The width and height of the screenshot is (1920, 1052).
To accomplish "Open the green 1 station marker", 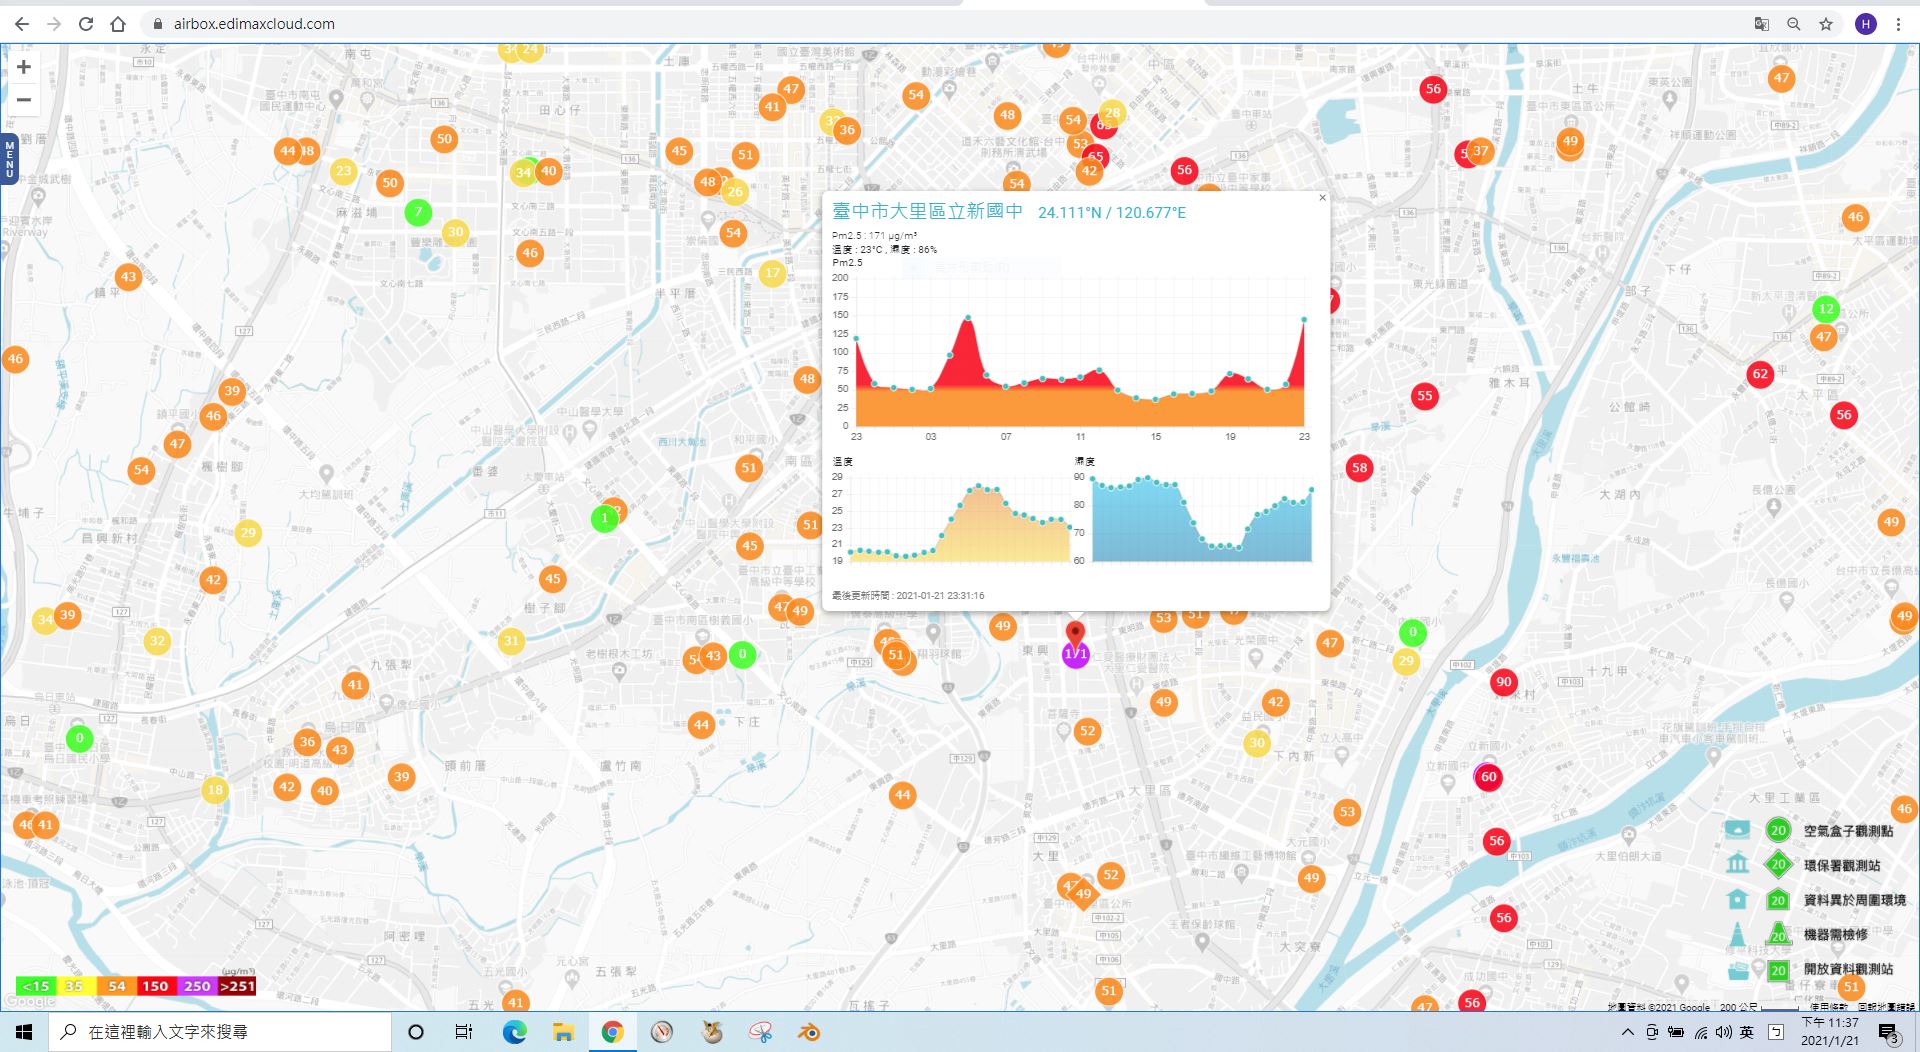I will [x=604, y=518].
